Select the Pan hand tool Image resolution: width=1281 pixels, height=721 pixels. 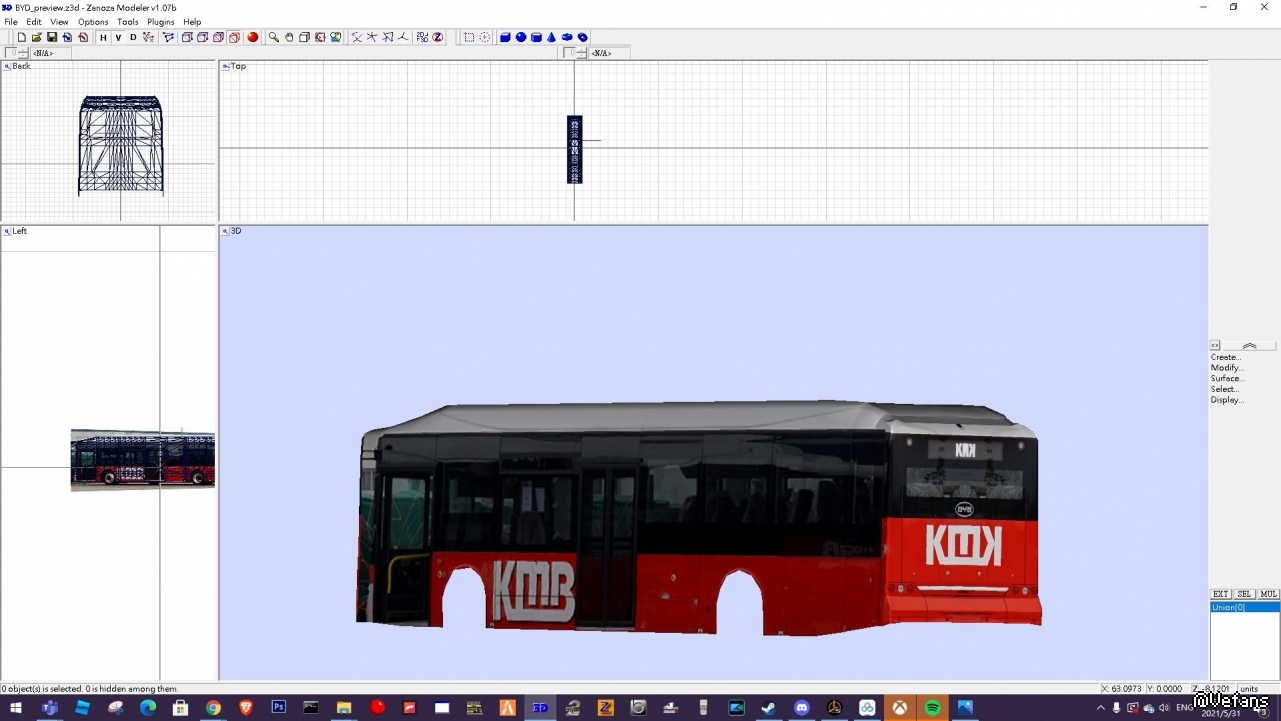point(289,37)
